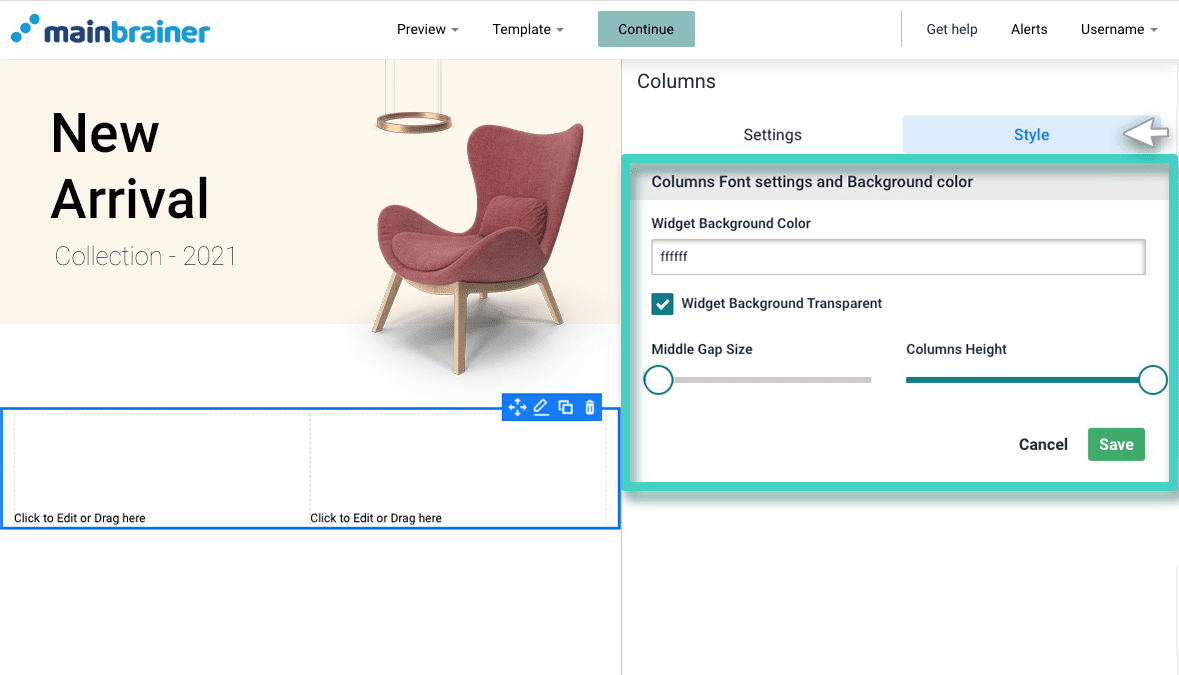Open the Preview dropdown menu
The width and height of the screenshot is (1179, 675).
[x=427, y=29]
